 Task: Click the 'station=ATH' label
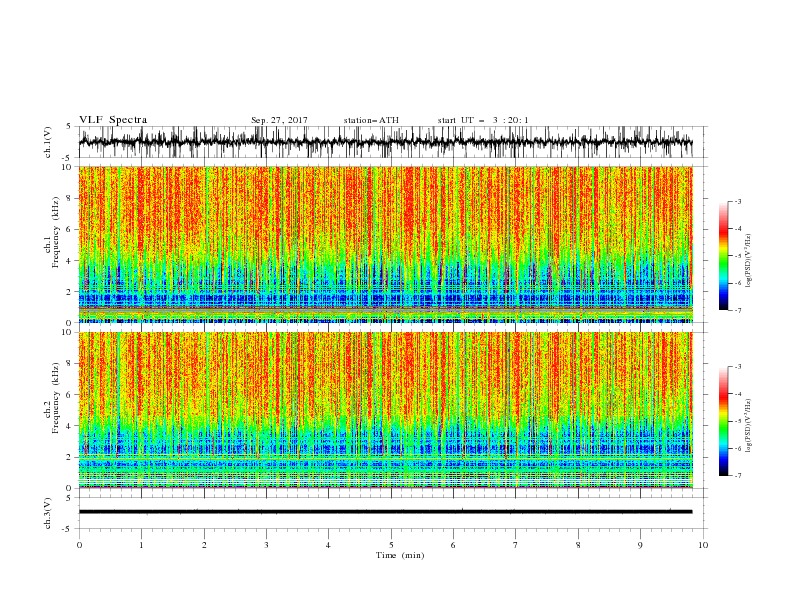coord(371,120)
